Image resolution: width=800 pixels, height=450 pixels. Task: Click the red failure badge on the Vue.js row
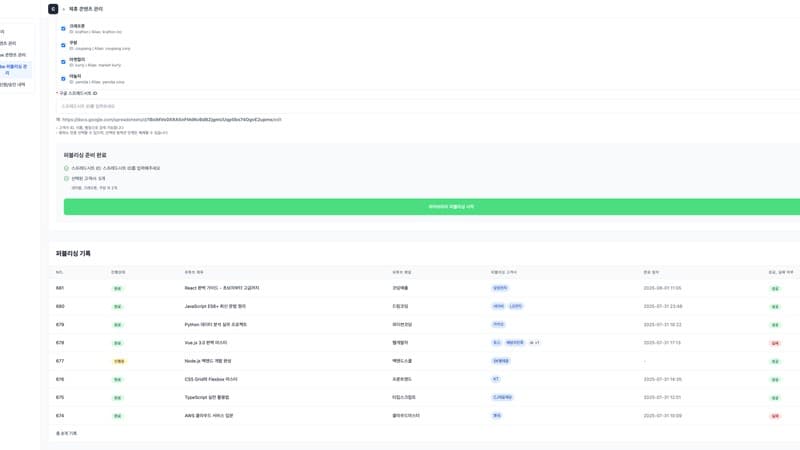click(775, 343)
